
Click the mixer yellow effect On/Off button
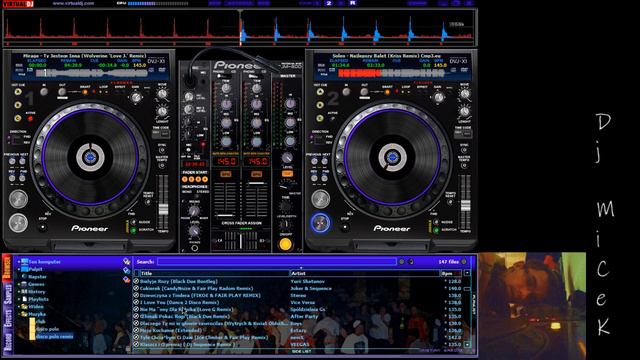[285, 244]
